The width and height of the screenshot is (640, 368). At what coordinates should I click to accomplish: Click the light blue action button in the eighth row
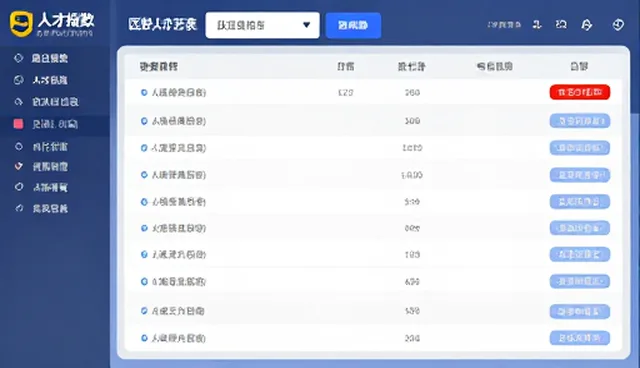point(580,282)
